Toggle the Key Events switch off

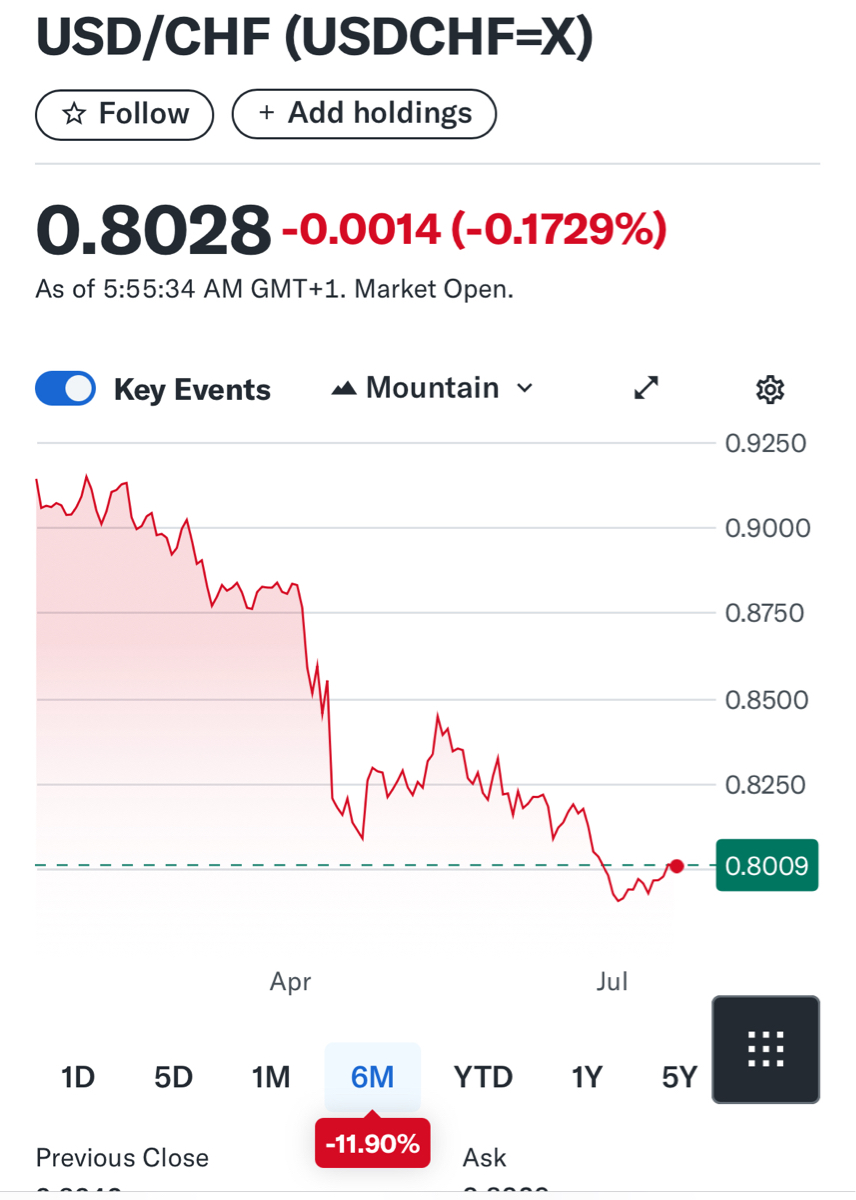coord(65,388)
